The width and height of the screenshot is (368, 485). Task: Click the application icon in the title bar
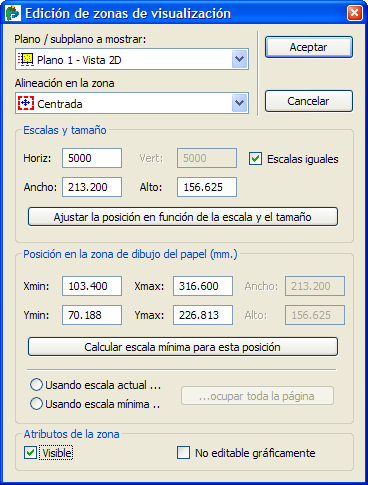pyautogui.click(x=13, y=13)
